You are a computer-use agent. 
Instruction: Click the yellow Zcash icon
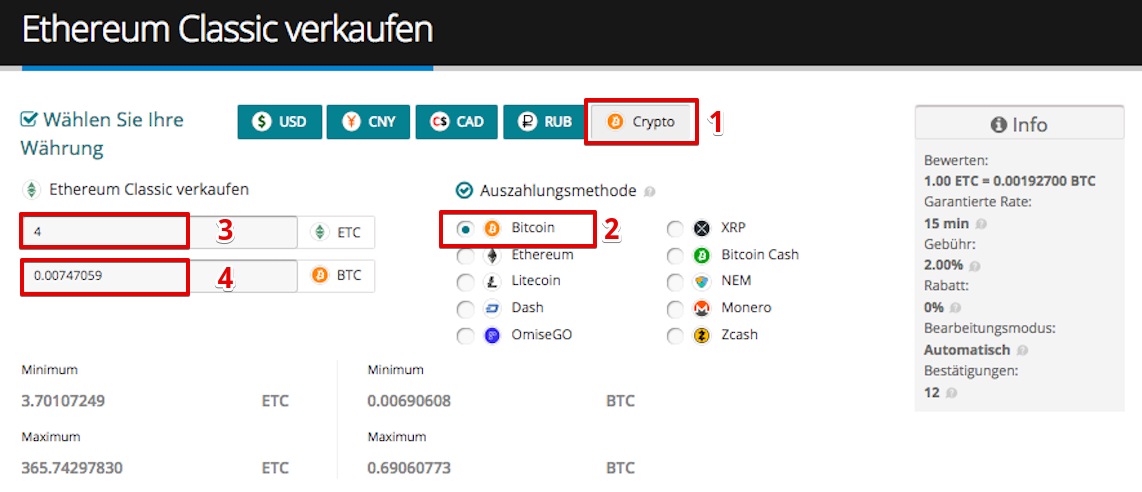click(x=702, y=336)
